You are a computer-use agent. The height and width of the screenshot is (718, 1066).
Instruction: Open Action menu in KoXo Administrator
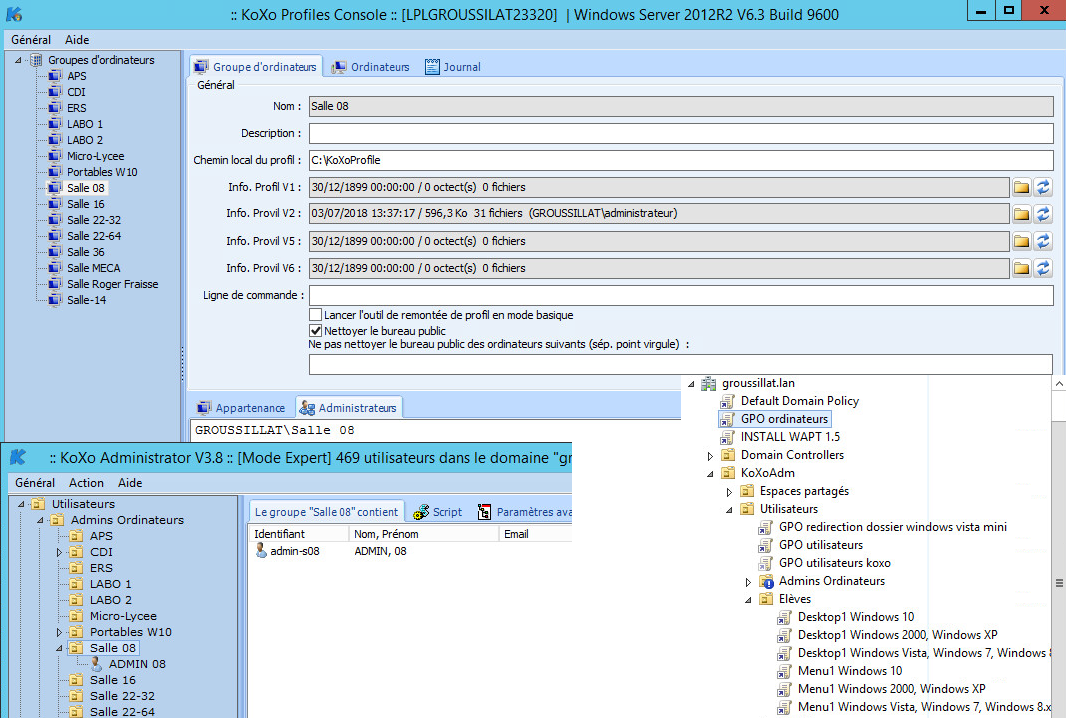pyautogui.click(x=86, y=483)
